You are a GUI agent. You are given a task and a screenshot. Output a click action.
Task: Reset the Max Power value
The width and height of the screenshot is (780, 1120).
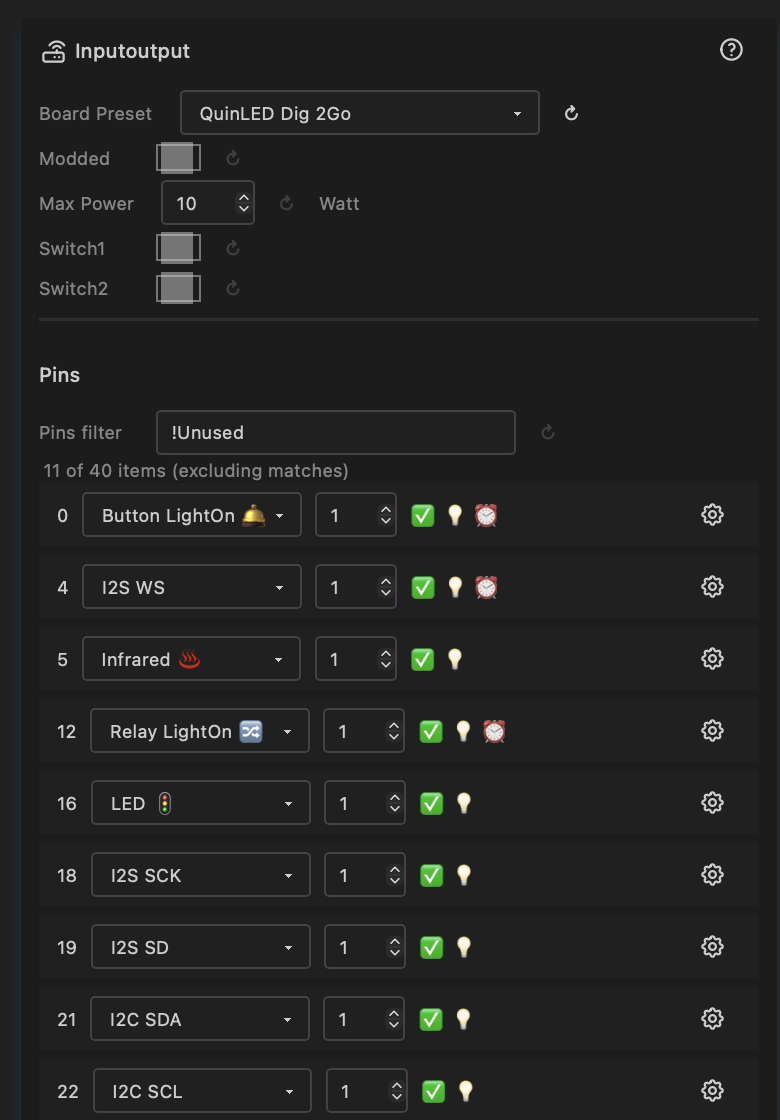286,204
